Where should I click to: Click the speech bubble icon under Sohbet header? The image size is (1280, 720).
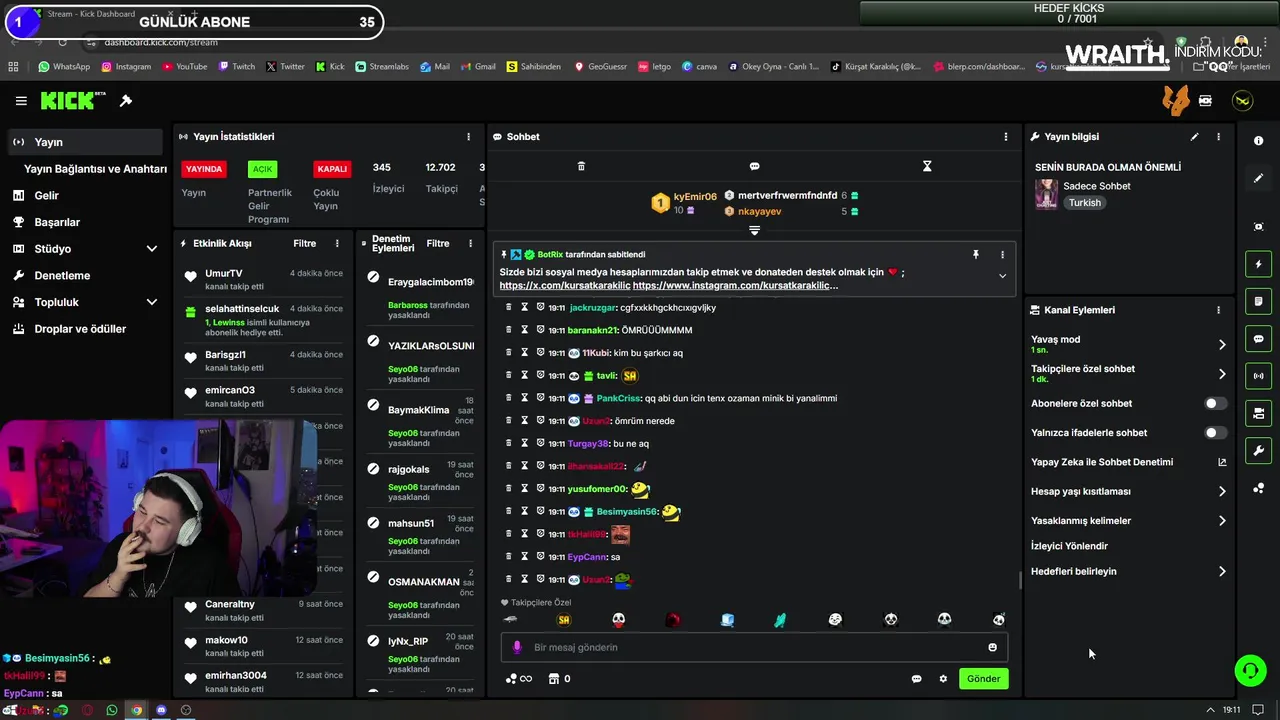pos(755,166)
